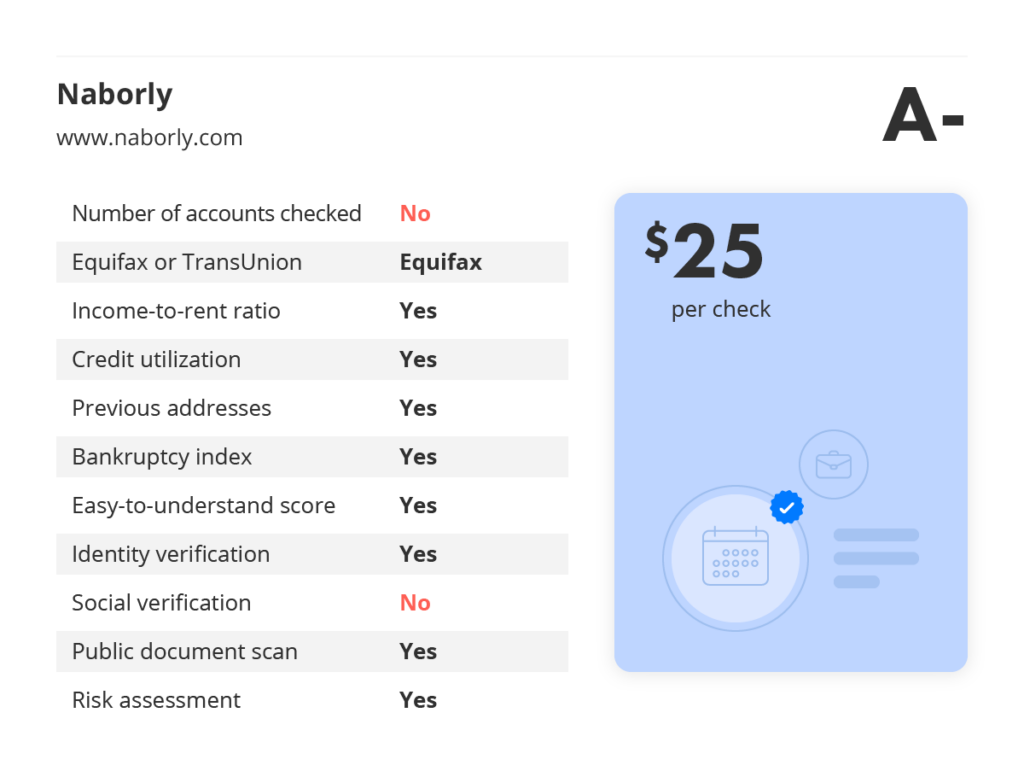Click the A- grade rating

(923, 116)
